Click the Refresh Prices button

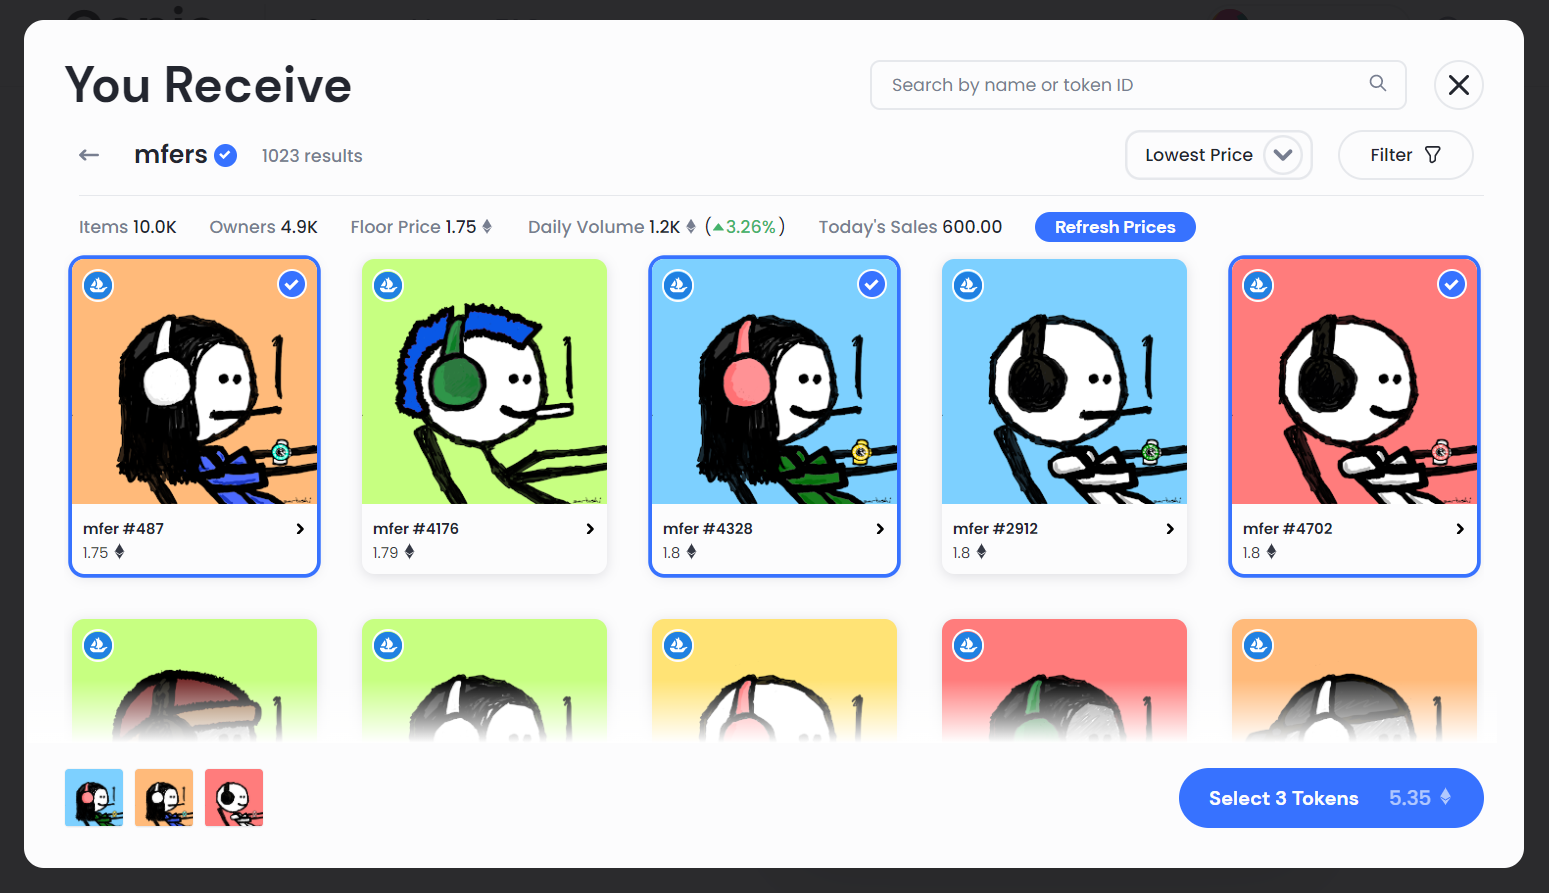1115,227
